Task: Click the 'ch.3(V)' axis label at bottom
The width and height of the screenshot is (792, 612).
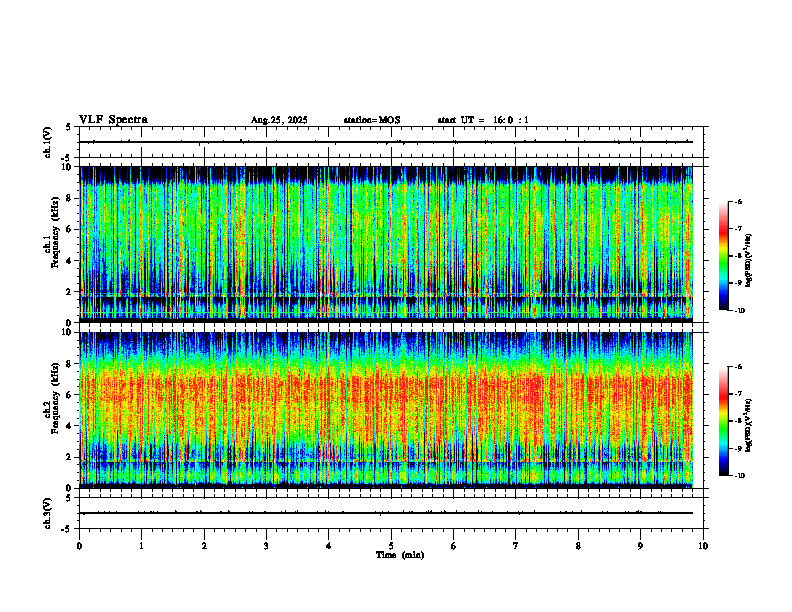Action: pyautogui.click(x=48, y=513)
